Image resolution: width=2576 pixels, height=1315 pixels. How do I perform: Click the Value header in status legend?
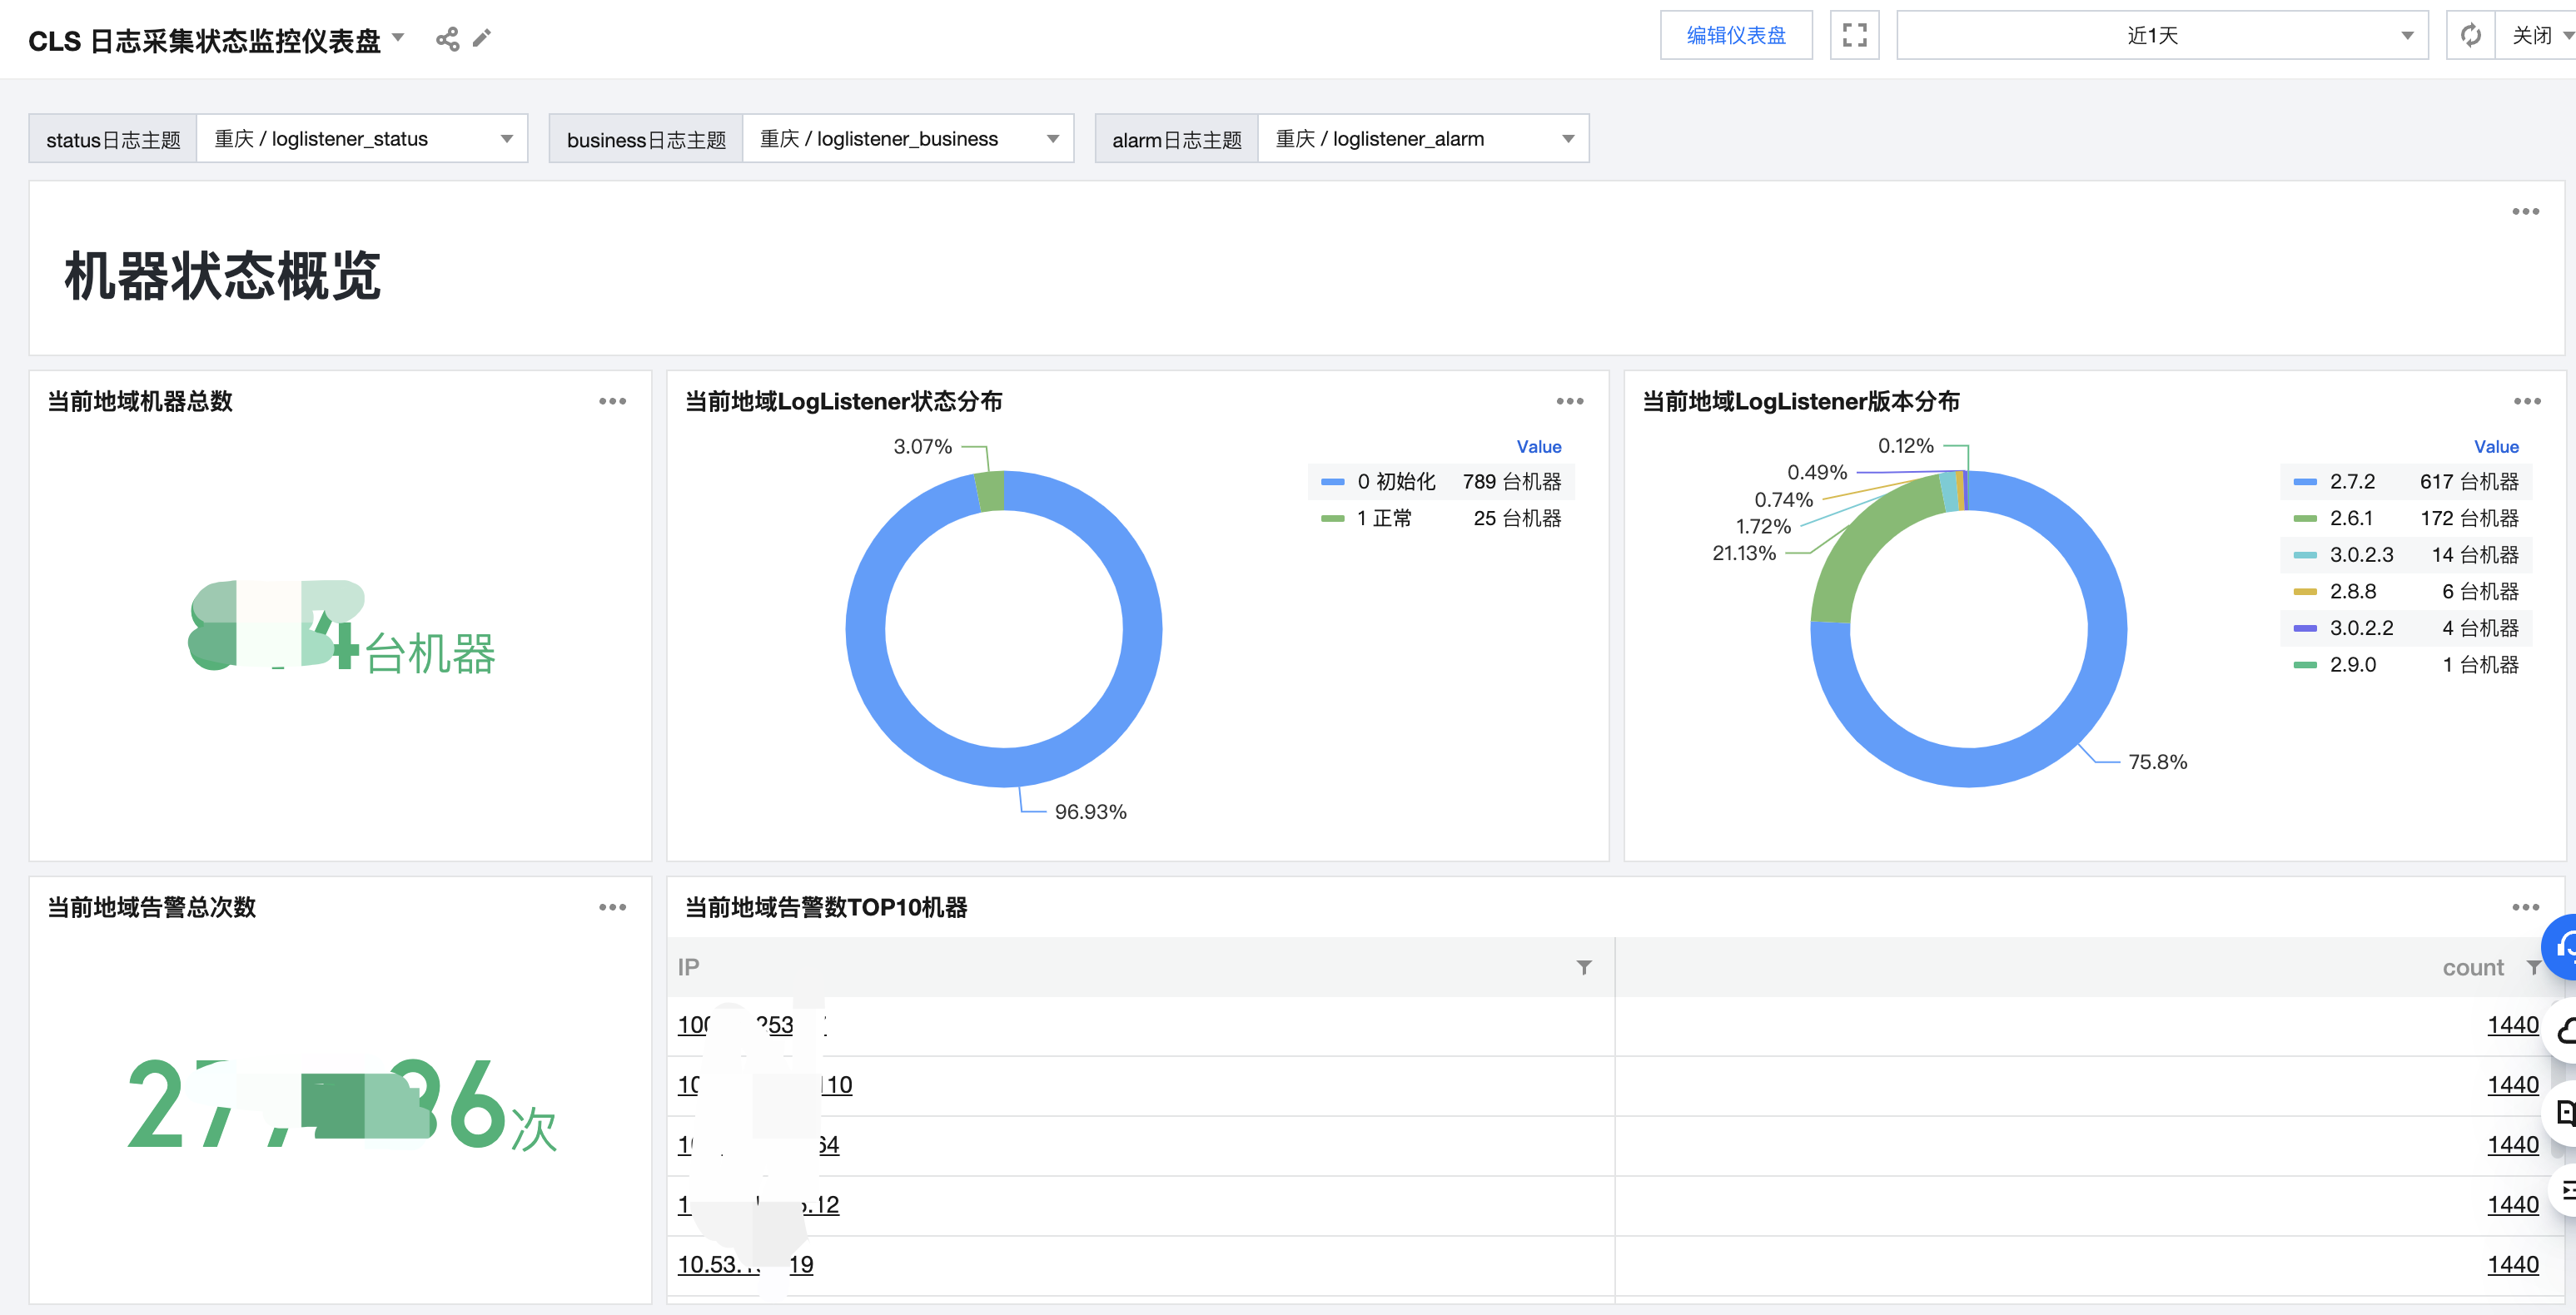pos(1538,447)
